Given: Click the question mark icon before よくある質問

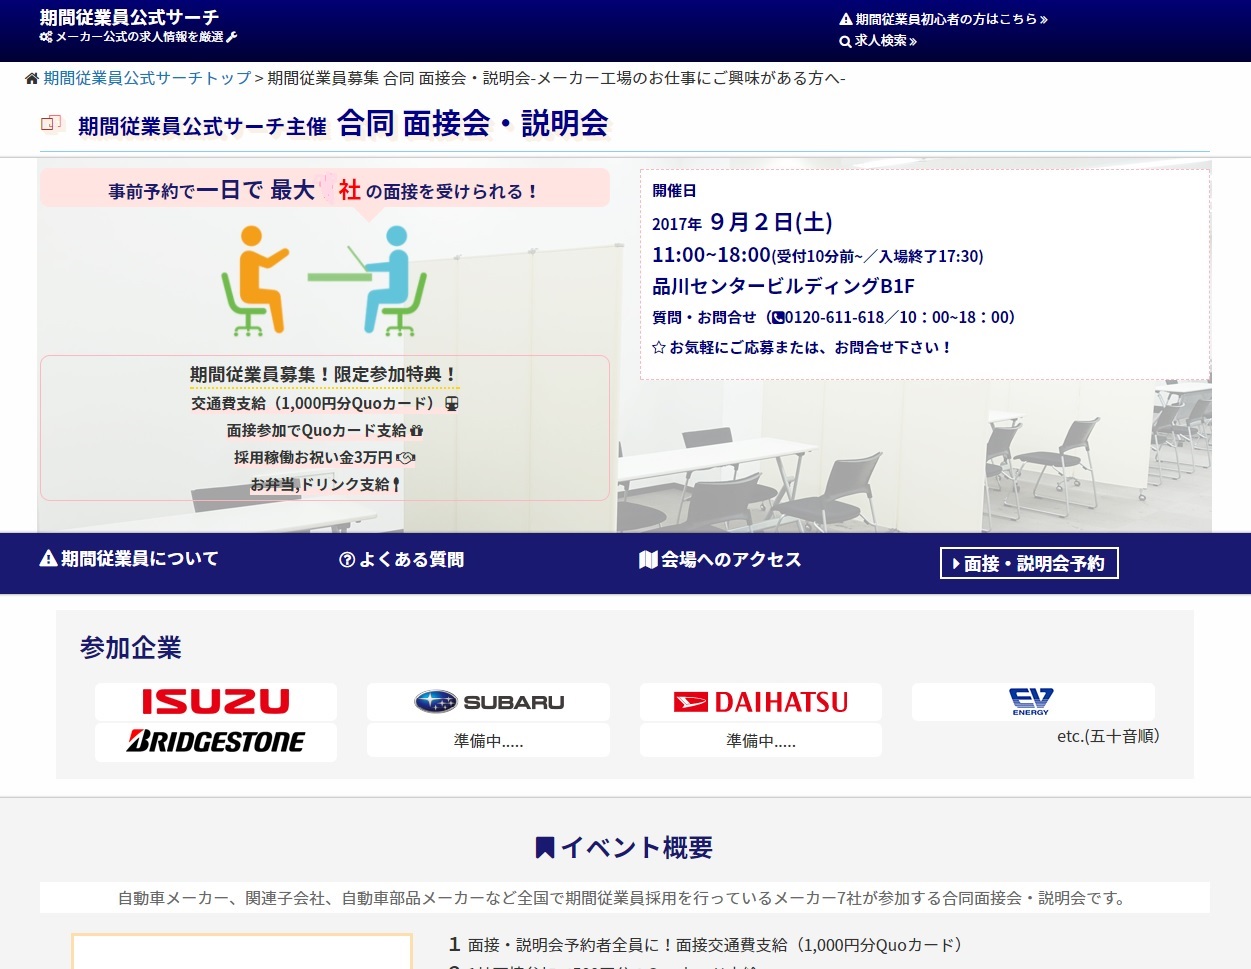Looking at the screenshot, I should [x=345, y=560].
